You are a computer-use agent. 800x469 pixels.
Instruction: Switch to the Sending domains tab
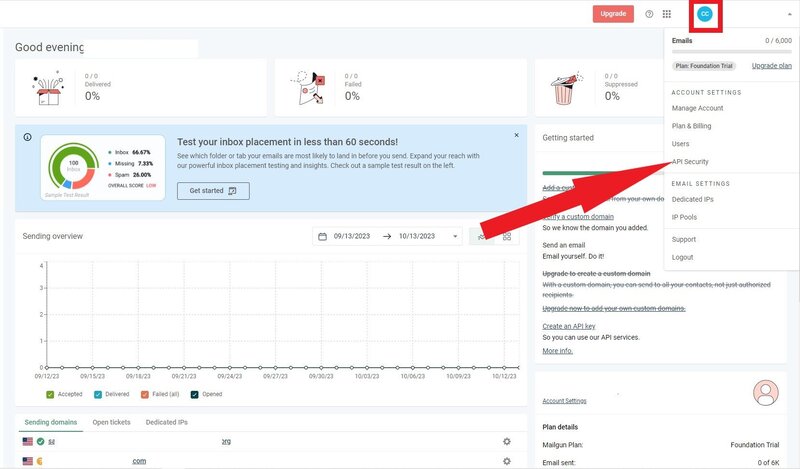[51, 422]
